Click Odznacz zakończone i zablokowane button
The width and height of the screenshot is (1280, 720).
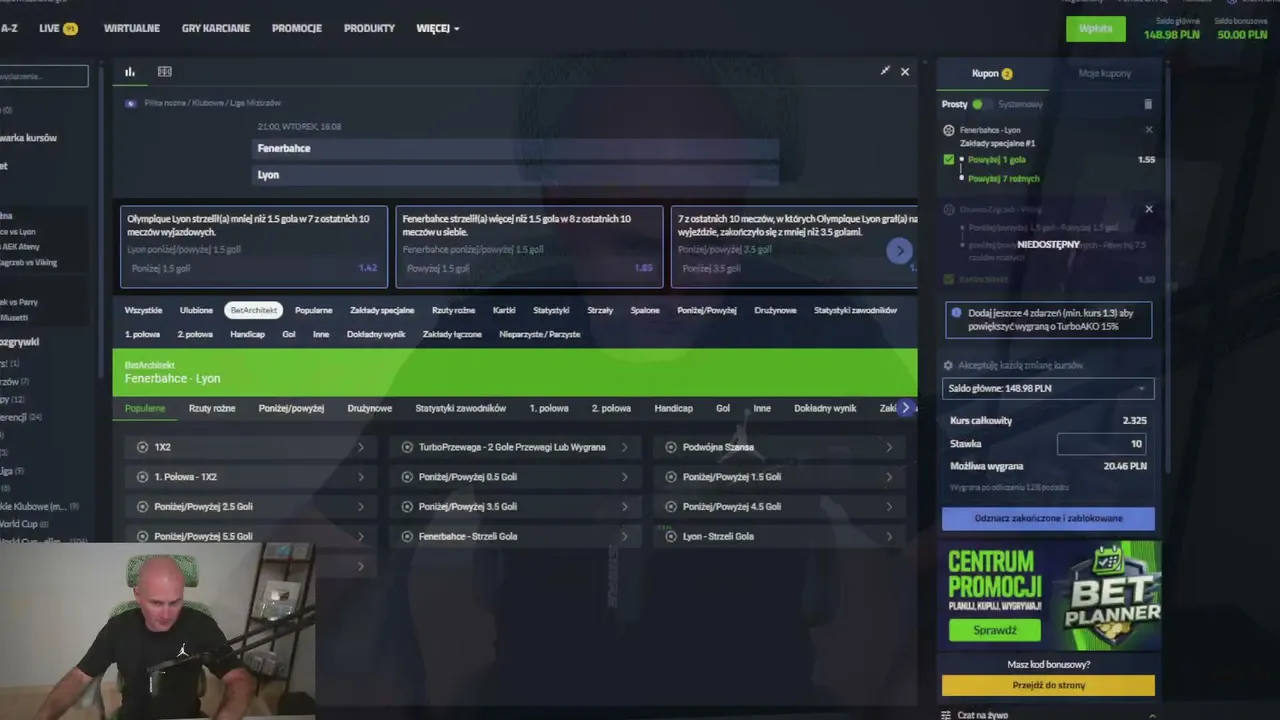pyautogui.click(x=1048, y=518)
